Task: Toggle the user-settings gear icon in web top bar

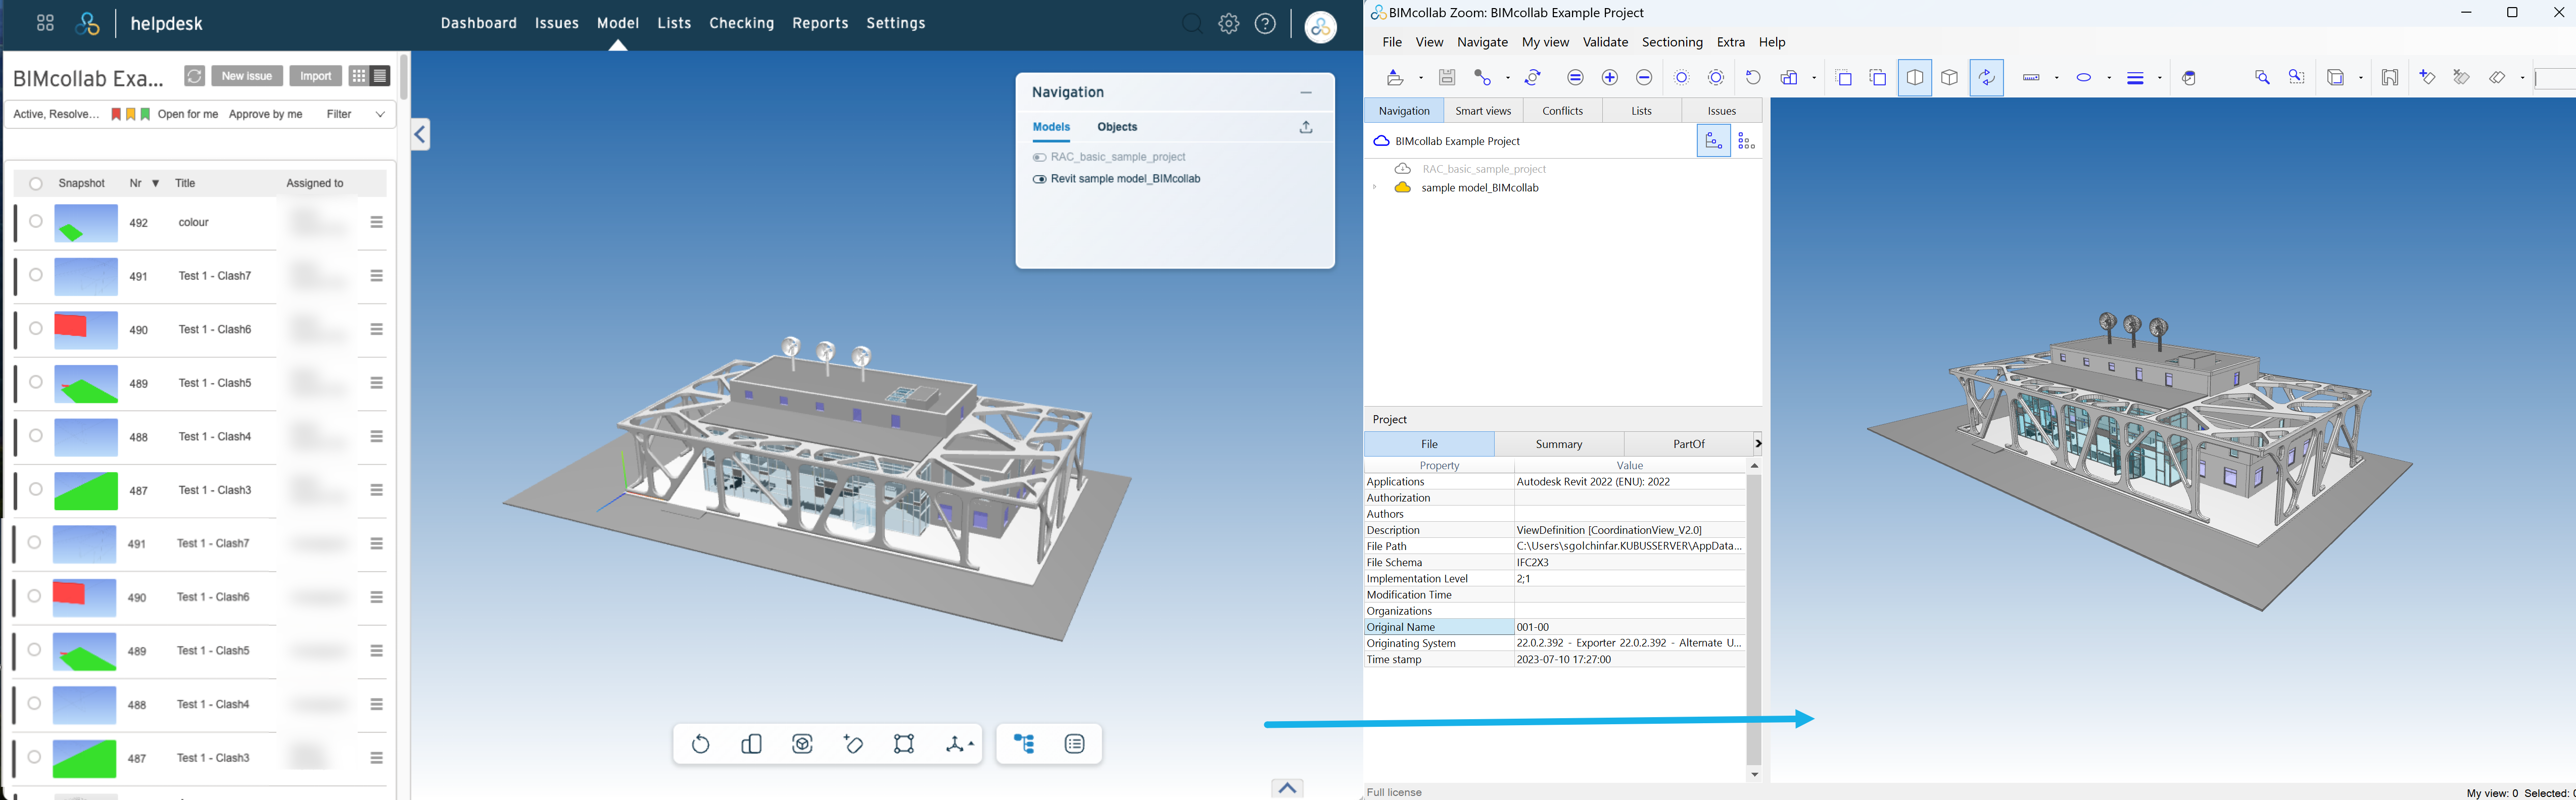Action: tap(1229, 24)
